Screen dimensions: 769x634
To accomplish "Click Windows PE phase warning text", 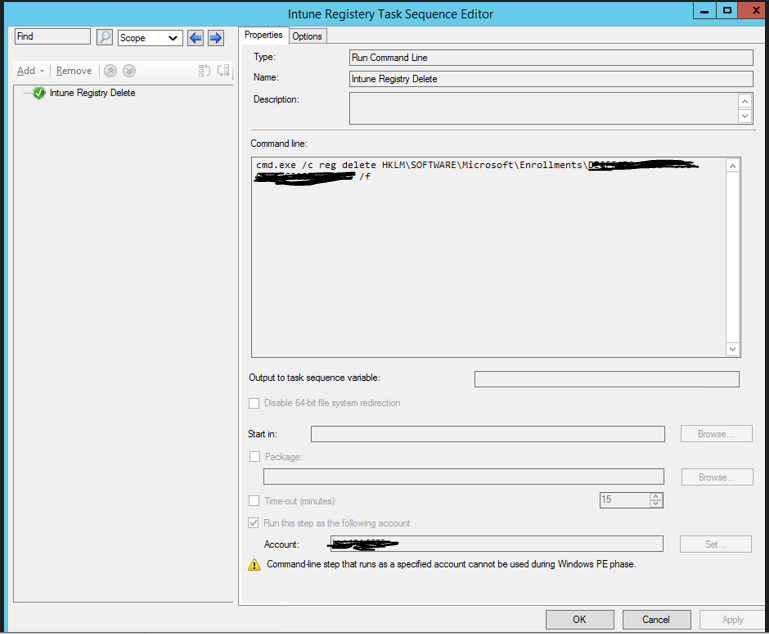I will (451, 564).
